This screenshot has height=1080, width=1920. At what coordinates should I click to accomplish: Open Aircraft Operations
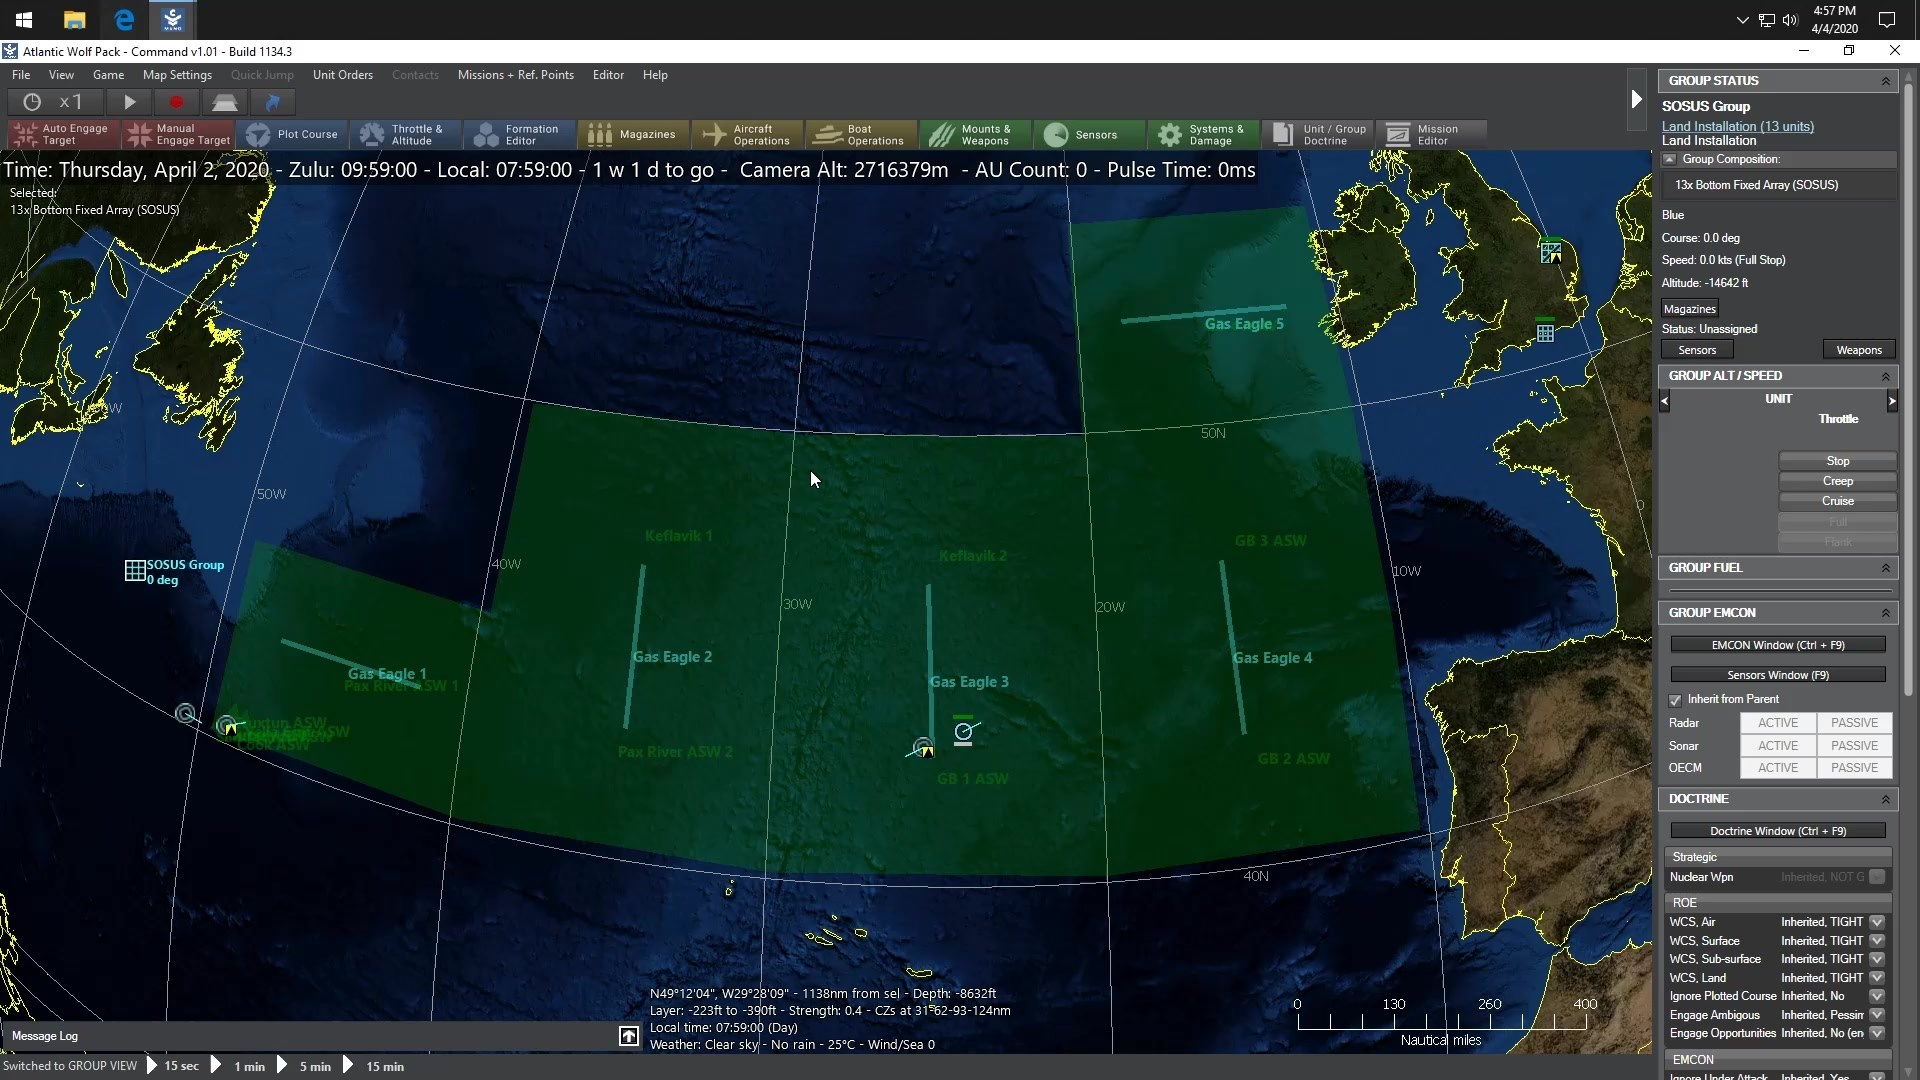pos(748,134)
